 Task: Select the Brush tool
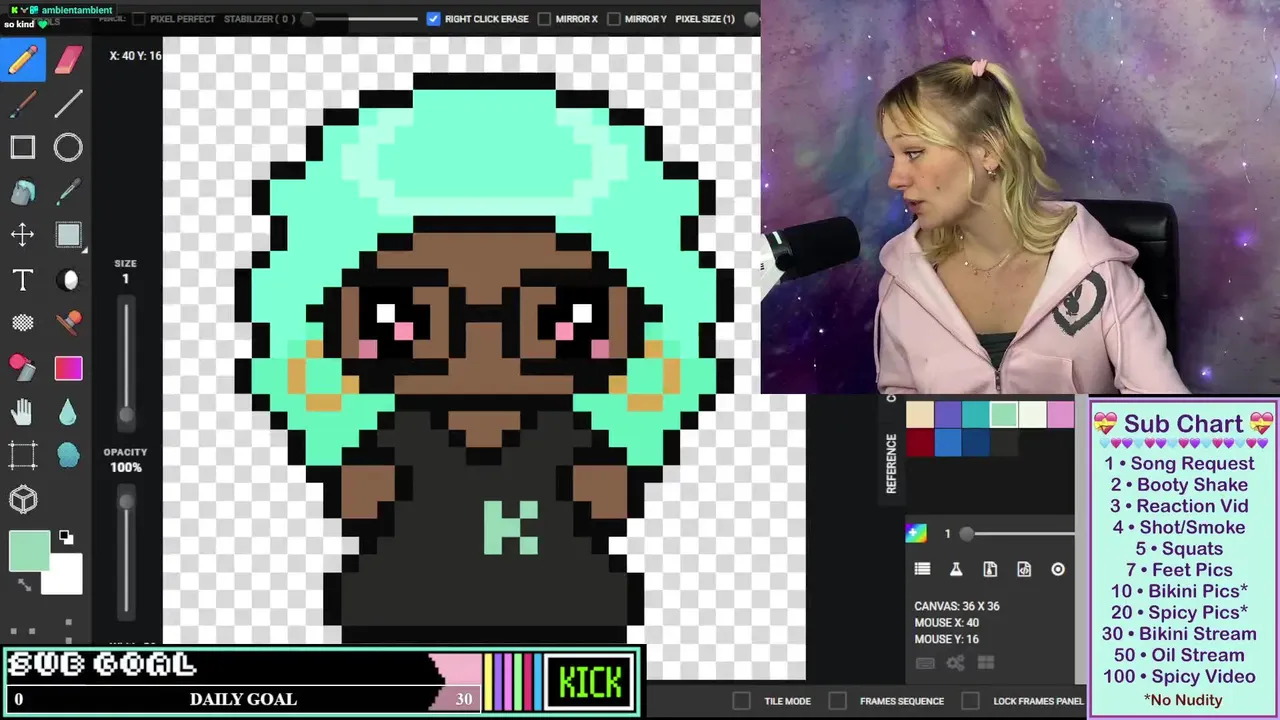coord(23,103)
